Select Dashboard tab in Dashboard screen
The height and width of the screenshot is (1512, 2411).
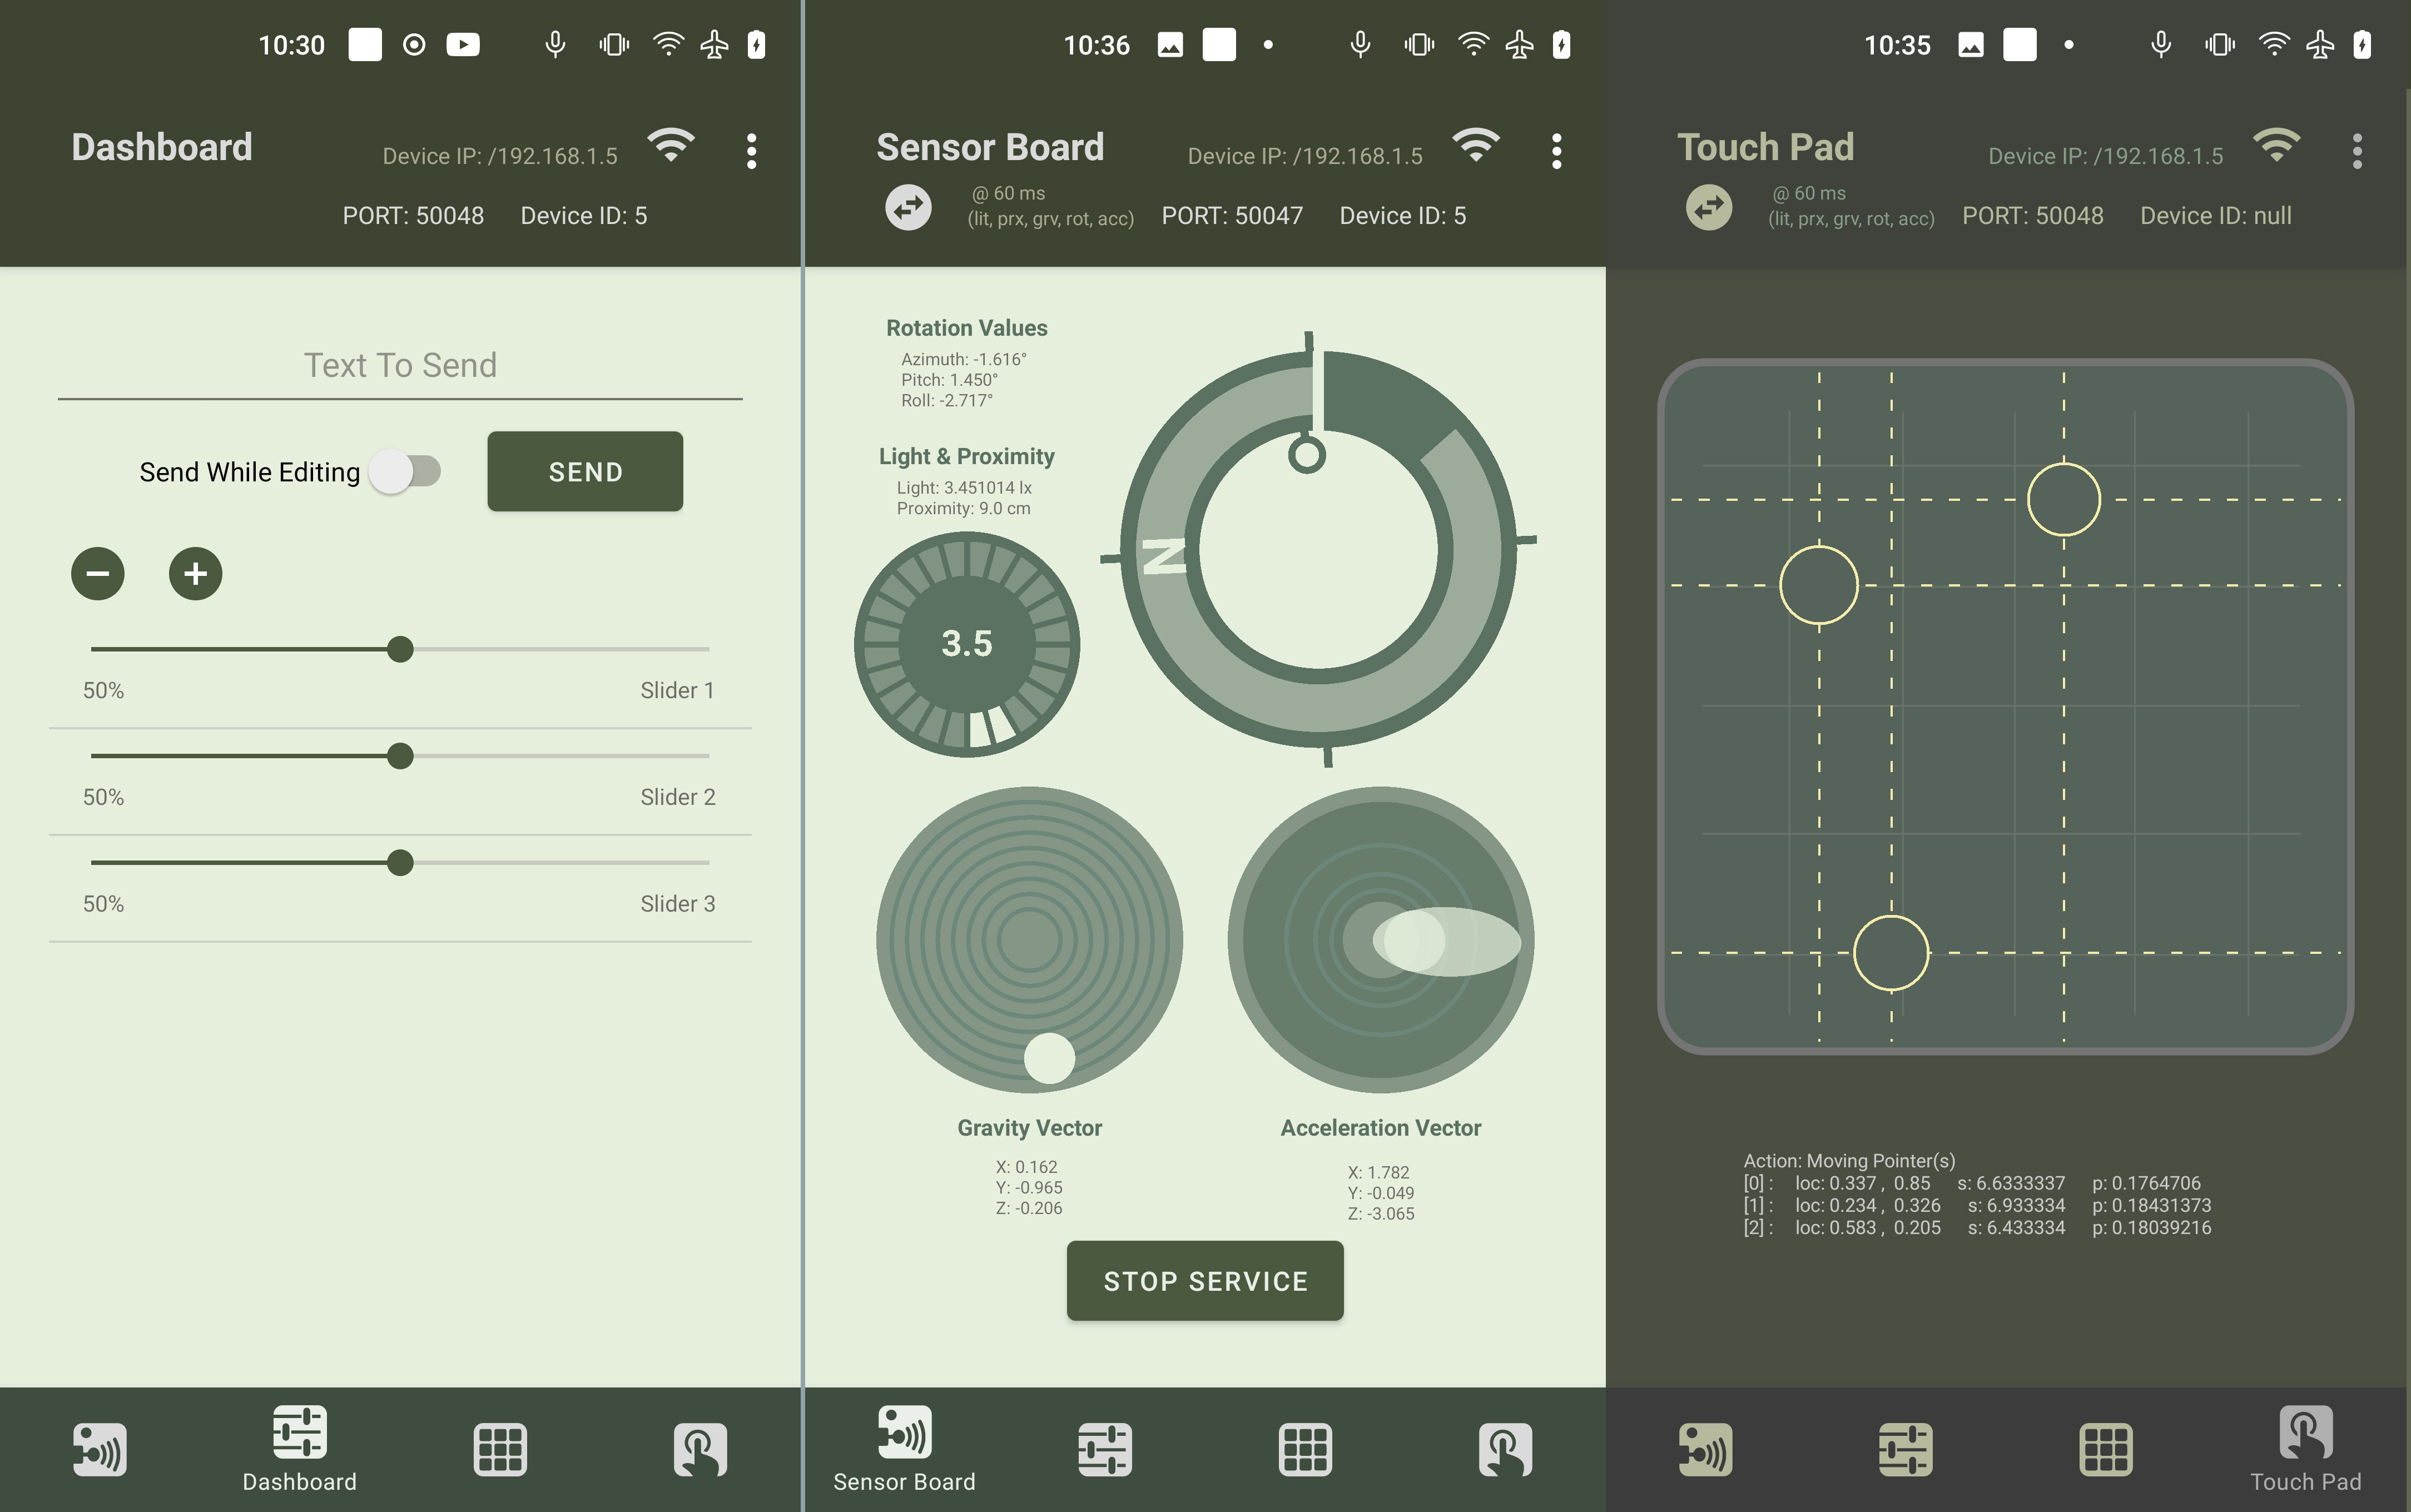299,1449
